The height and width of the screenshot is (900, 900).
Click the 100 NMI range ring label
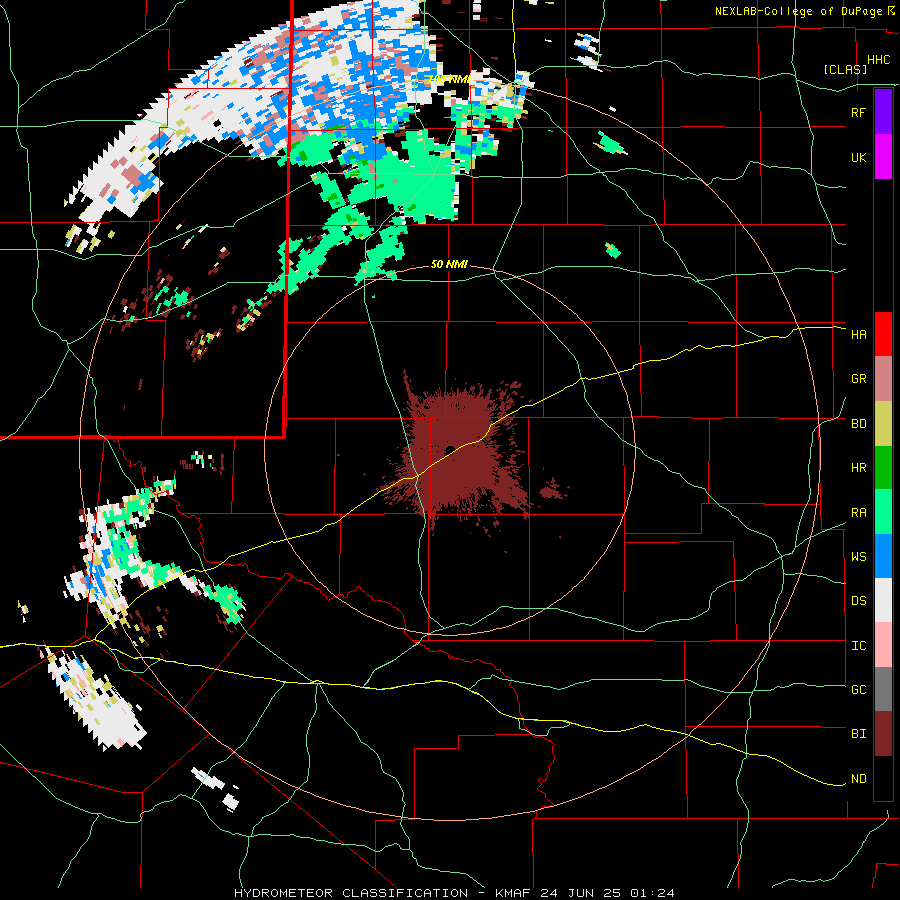(x=448, y=79)
